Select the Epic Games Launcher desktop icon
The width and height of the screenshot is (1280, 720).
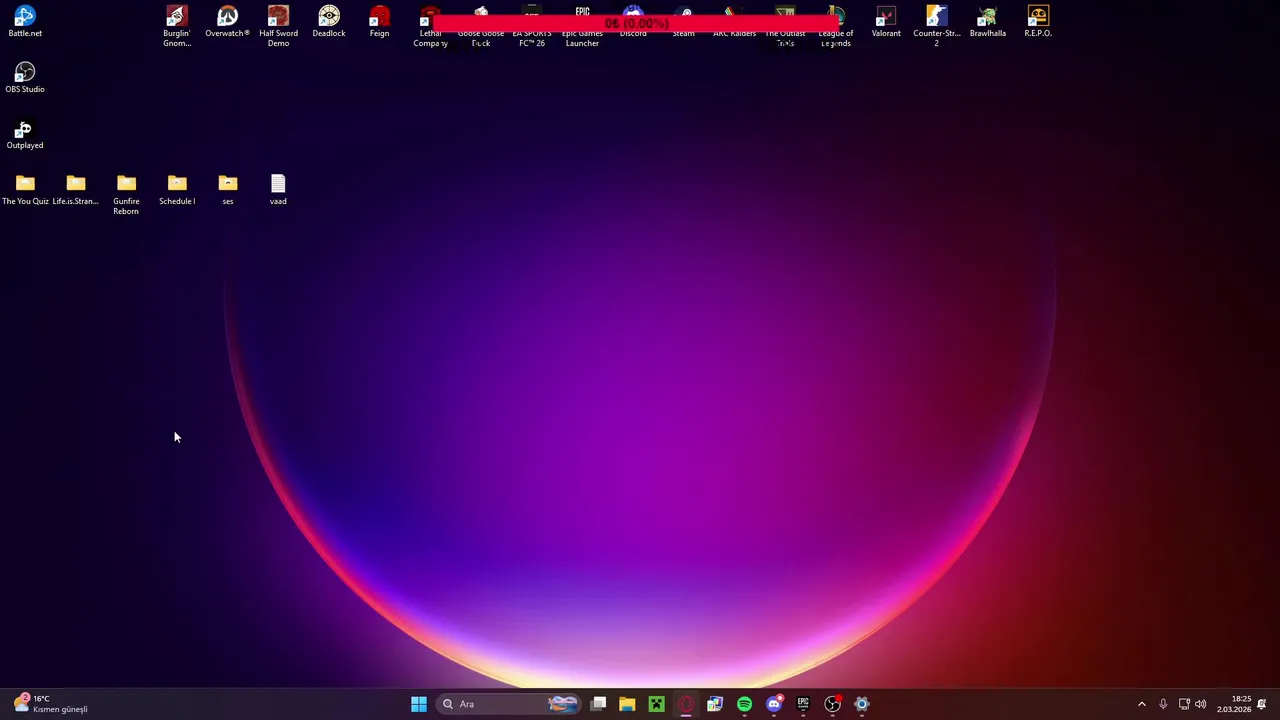click(582, 25)
